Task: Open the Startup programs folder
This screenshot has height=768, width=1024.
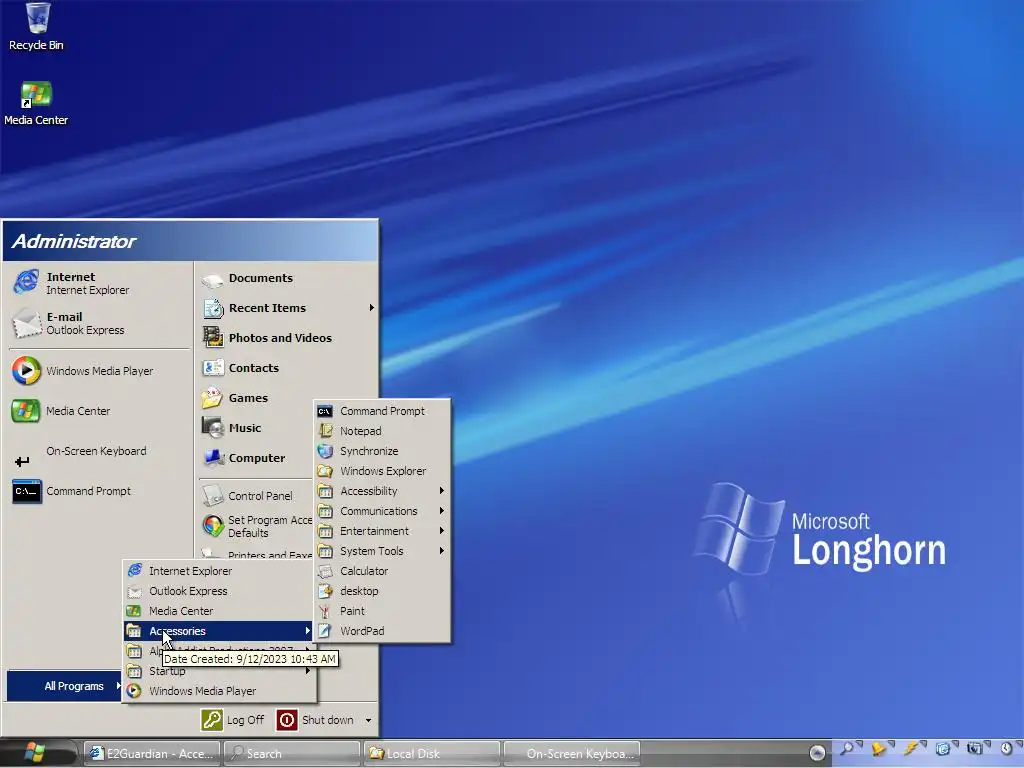Action: (x=218, y=671)
